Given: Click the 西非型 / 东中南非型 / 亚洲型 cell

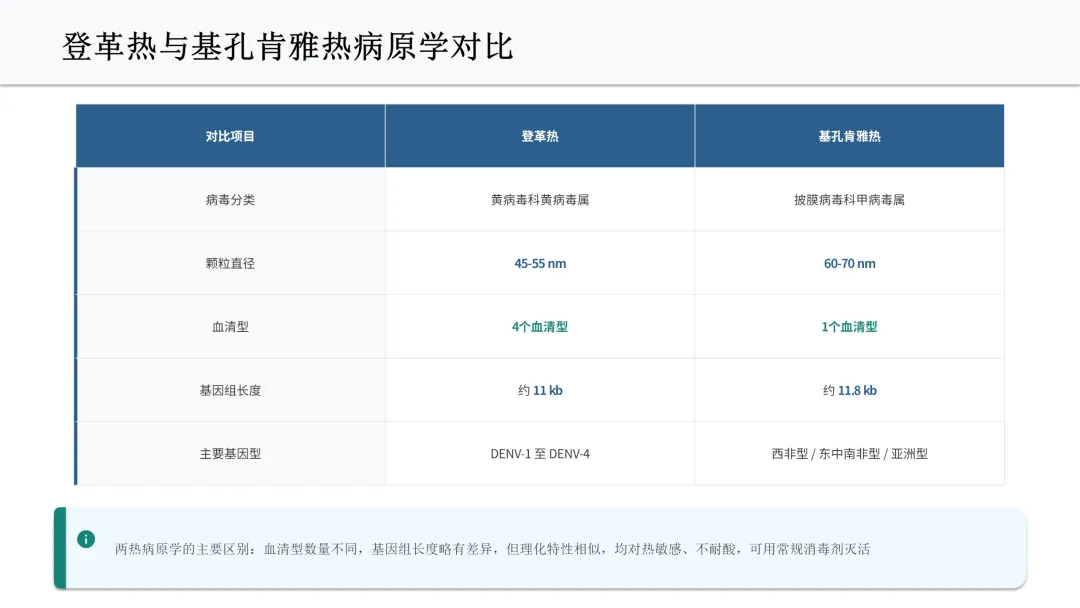Looking at the screenshot, I should (x=849, y=454).
